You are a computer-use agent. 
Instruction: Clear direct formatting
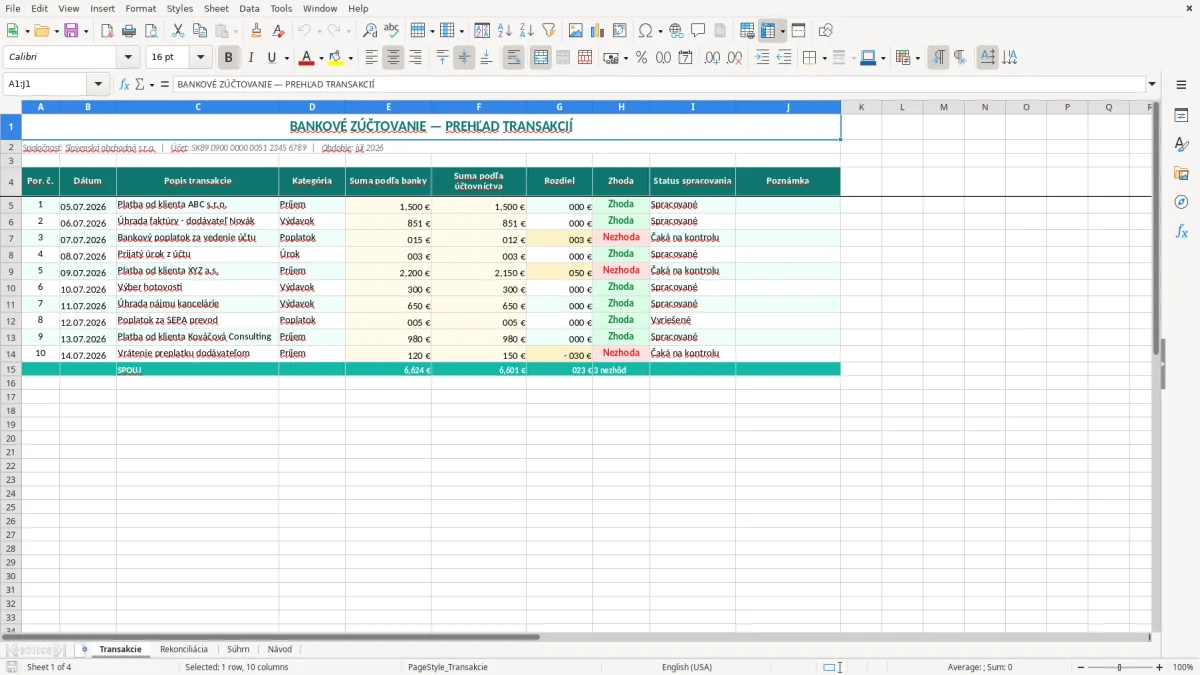278,31
